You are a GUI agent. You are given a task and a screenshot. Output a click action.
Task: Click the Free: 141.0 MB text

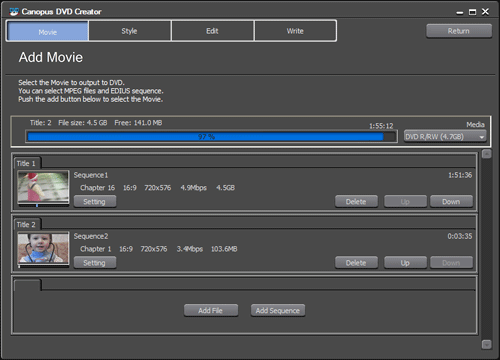pyautogui.click(x=138, y=123)
